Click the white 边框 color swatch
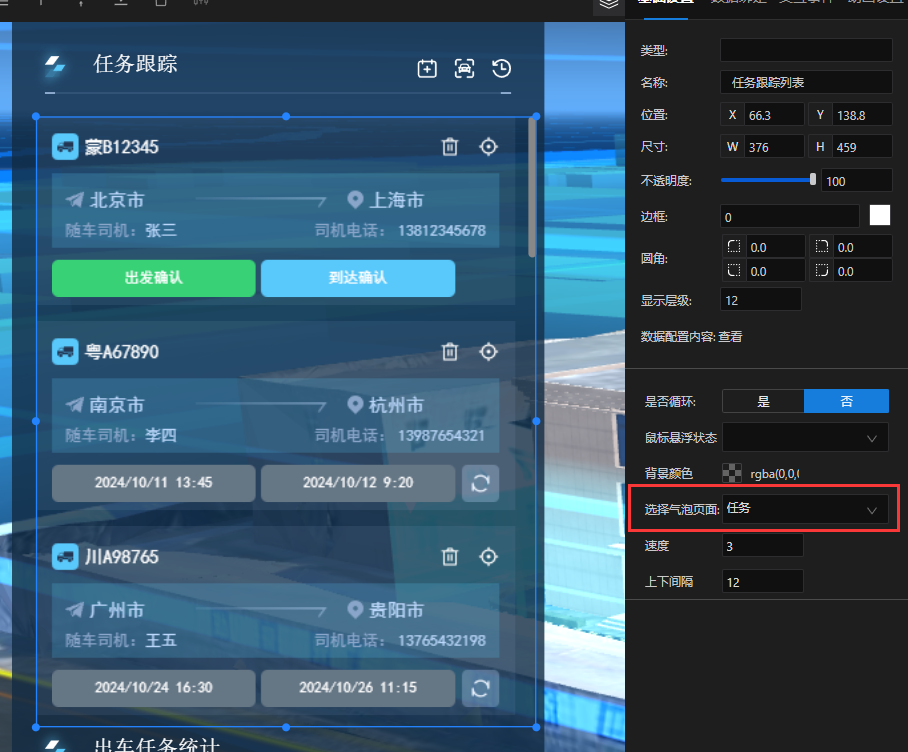This screenshot has width=908, height=752. pos(880,216)
